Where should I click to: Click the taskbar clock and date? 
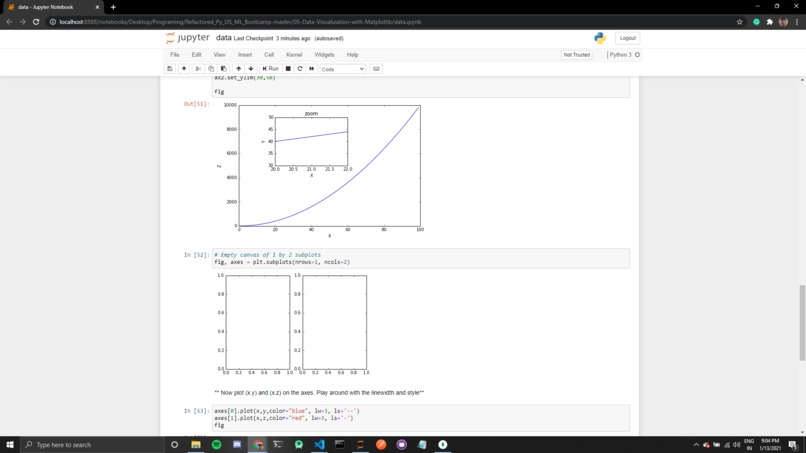[770, 445]
